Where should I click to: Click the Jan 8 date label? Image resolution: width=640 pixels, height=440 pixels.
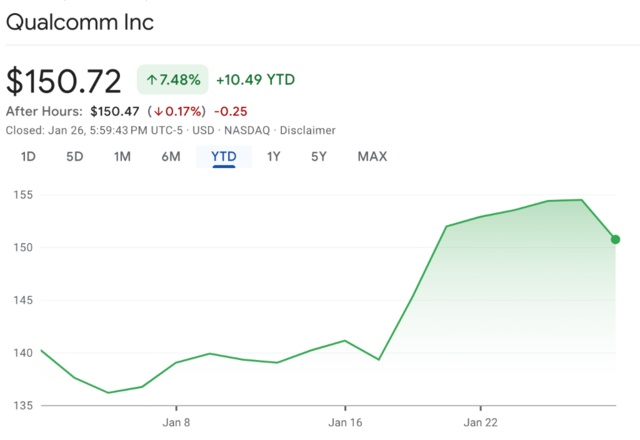click(176, 421)
